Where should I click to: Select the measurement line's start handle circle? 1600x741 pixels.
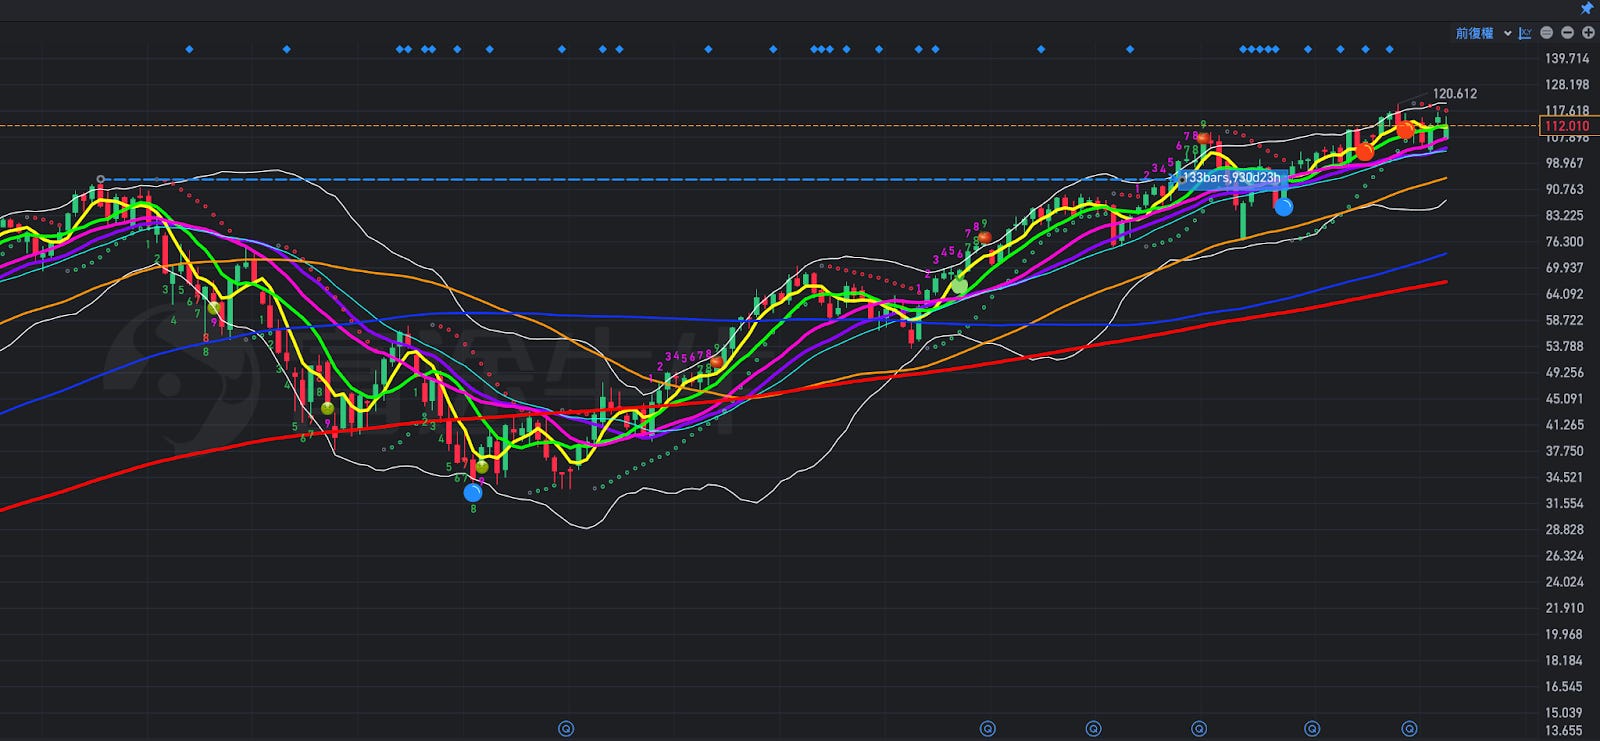[101, 180]
